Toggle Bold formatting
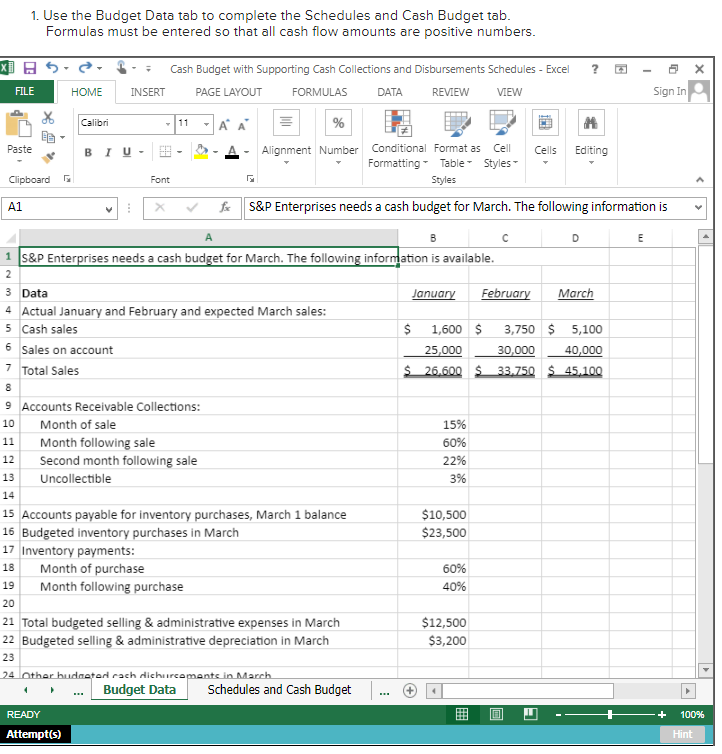Image resolution: width=722 pixels, height=754 pixels. click(88, 152)
